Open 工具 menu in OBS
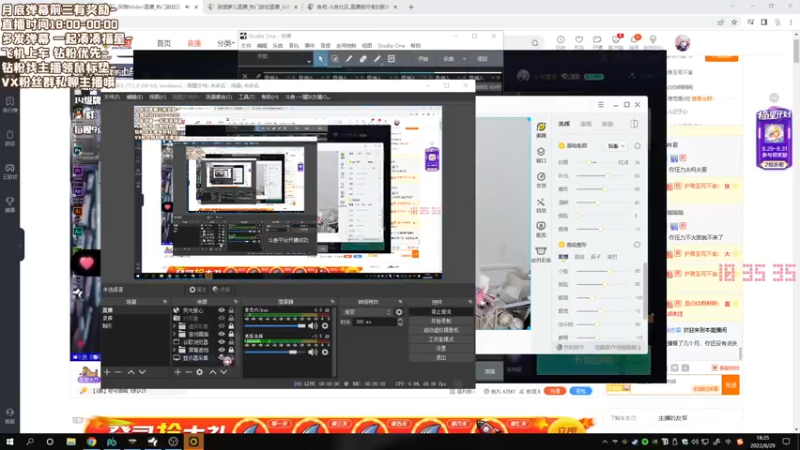The image size is (800, 450). tap(246, 97)
